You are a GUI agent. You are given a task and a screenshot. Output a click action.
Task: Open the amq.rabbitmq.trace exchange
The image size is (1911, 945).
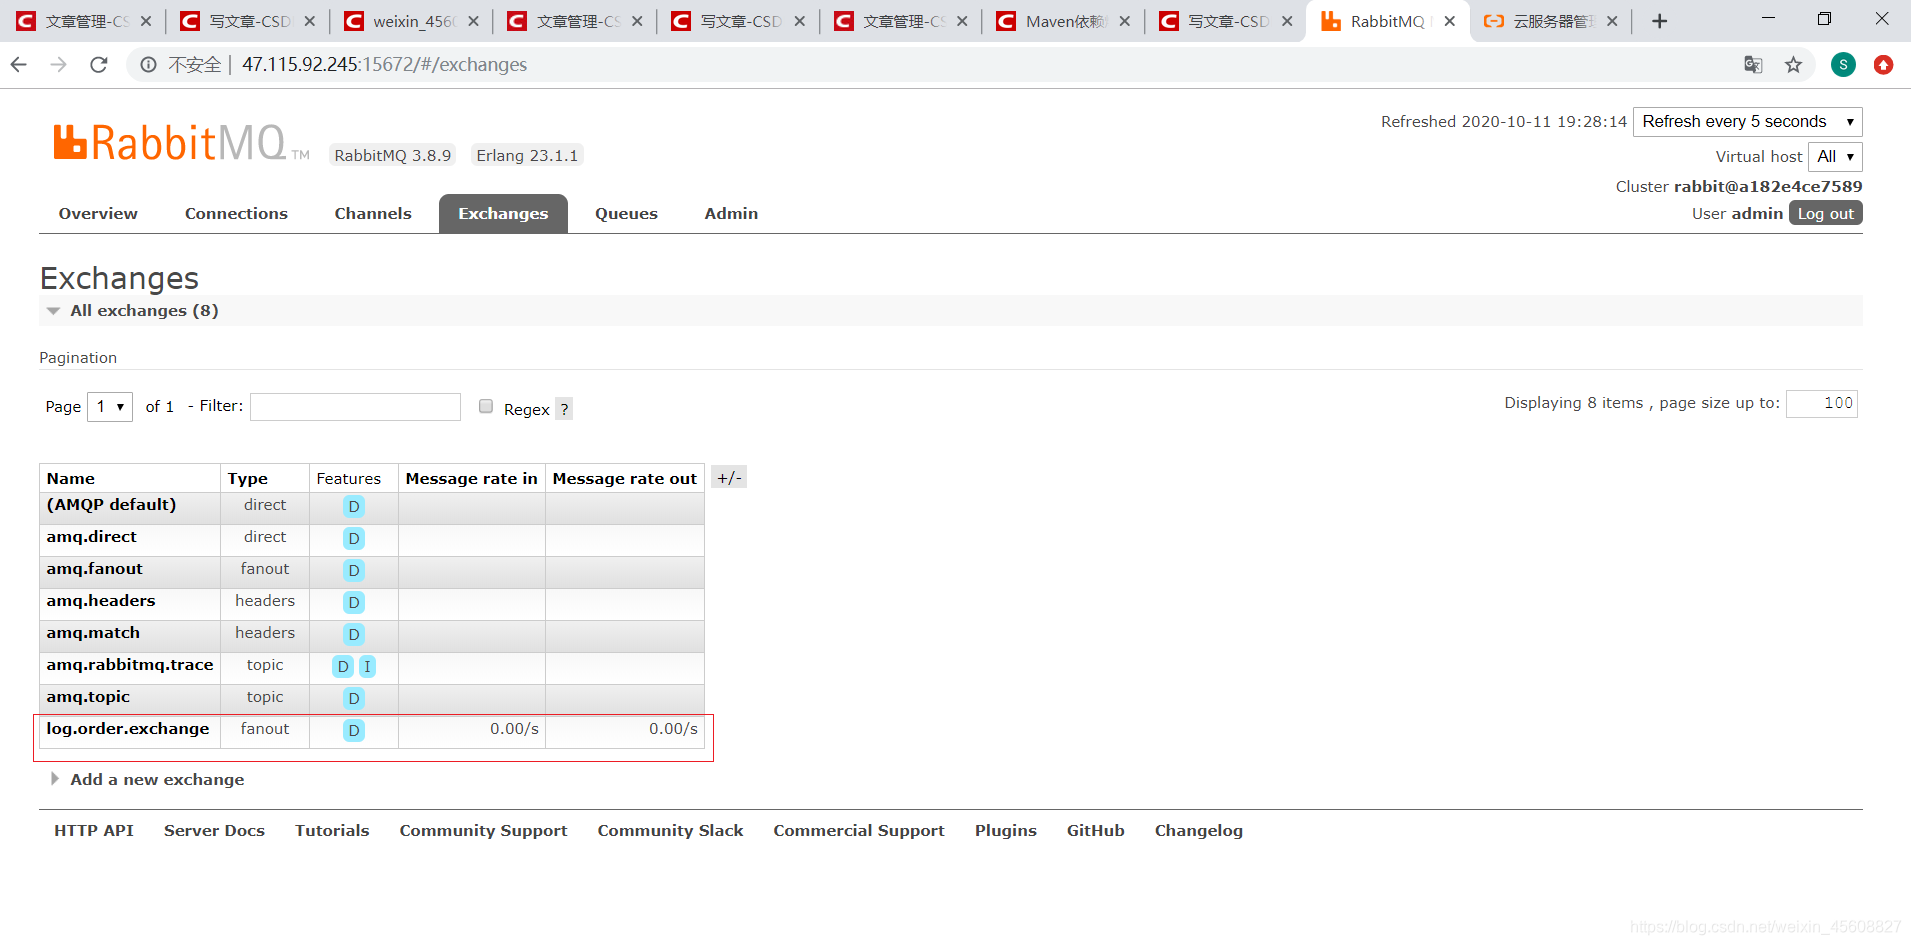click(130, 665)
